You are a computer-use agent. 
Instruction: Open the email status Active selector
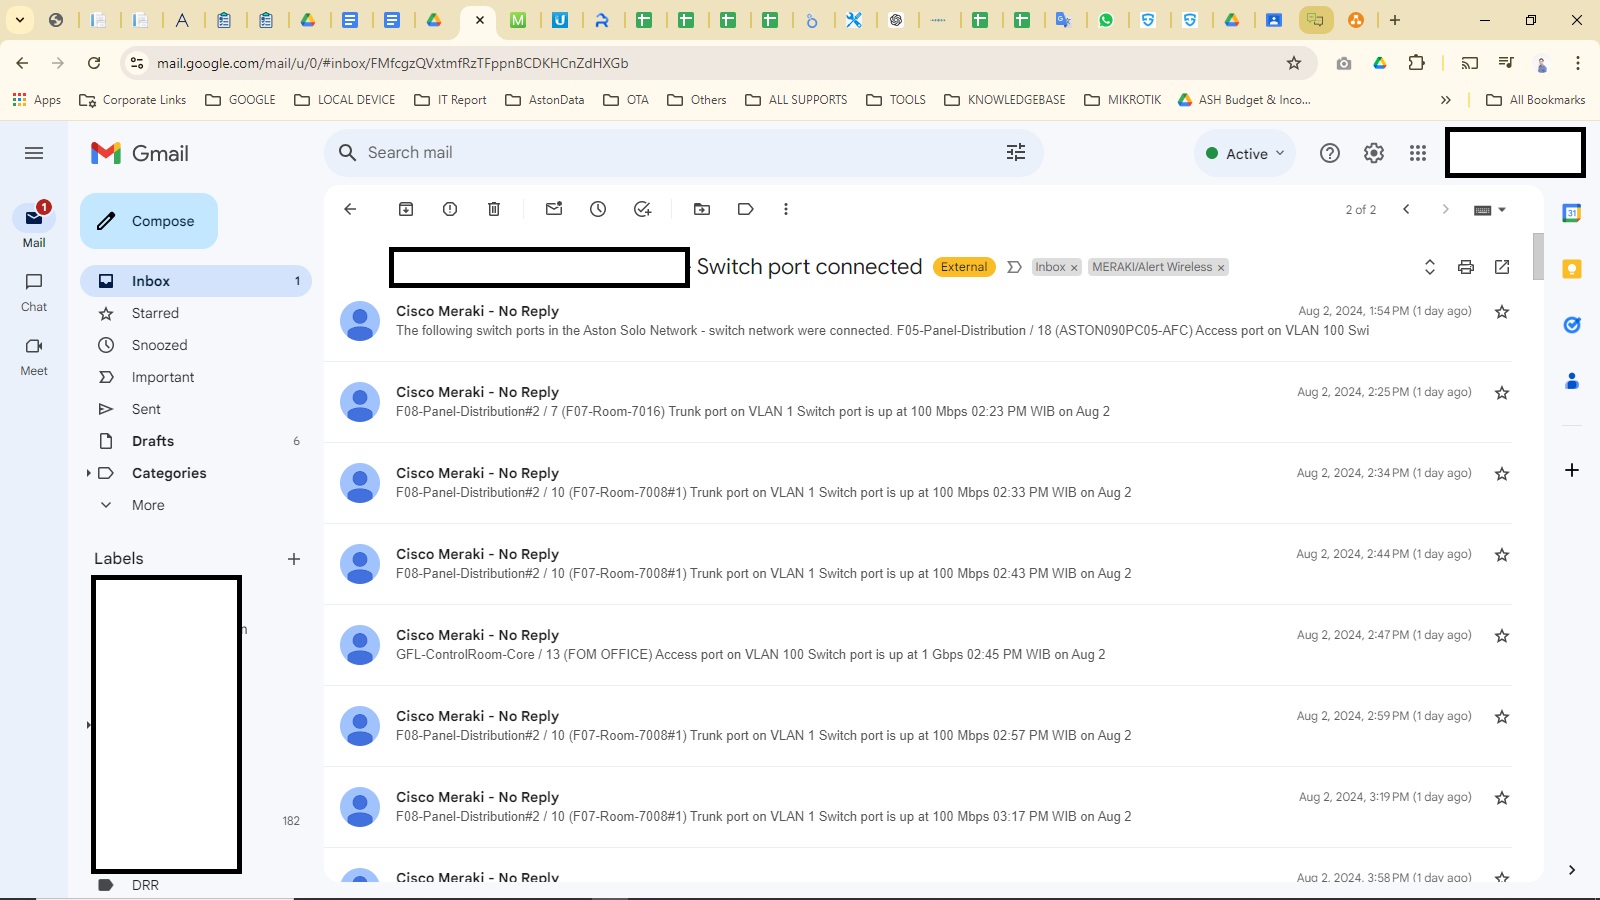pyautogui.click(x=1244, y=153)
